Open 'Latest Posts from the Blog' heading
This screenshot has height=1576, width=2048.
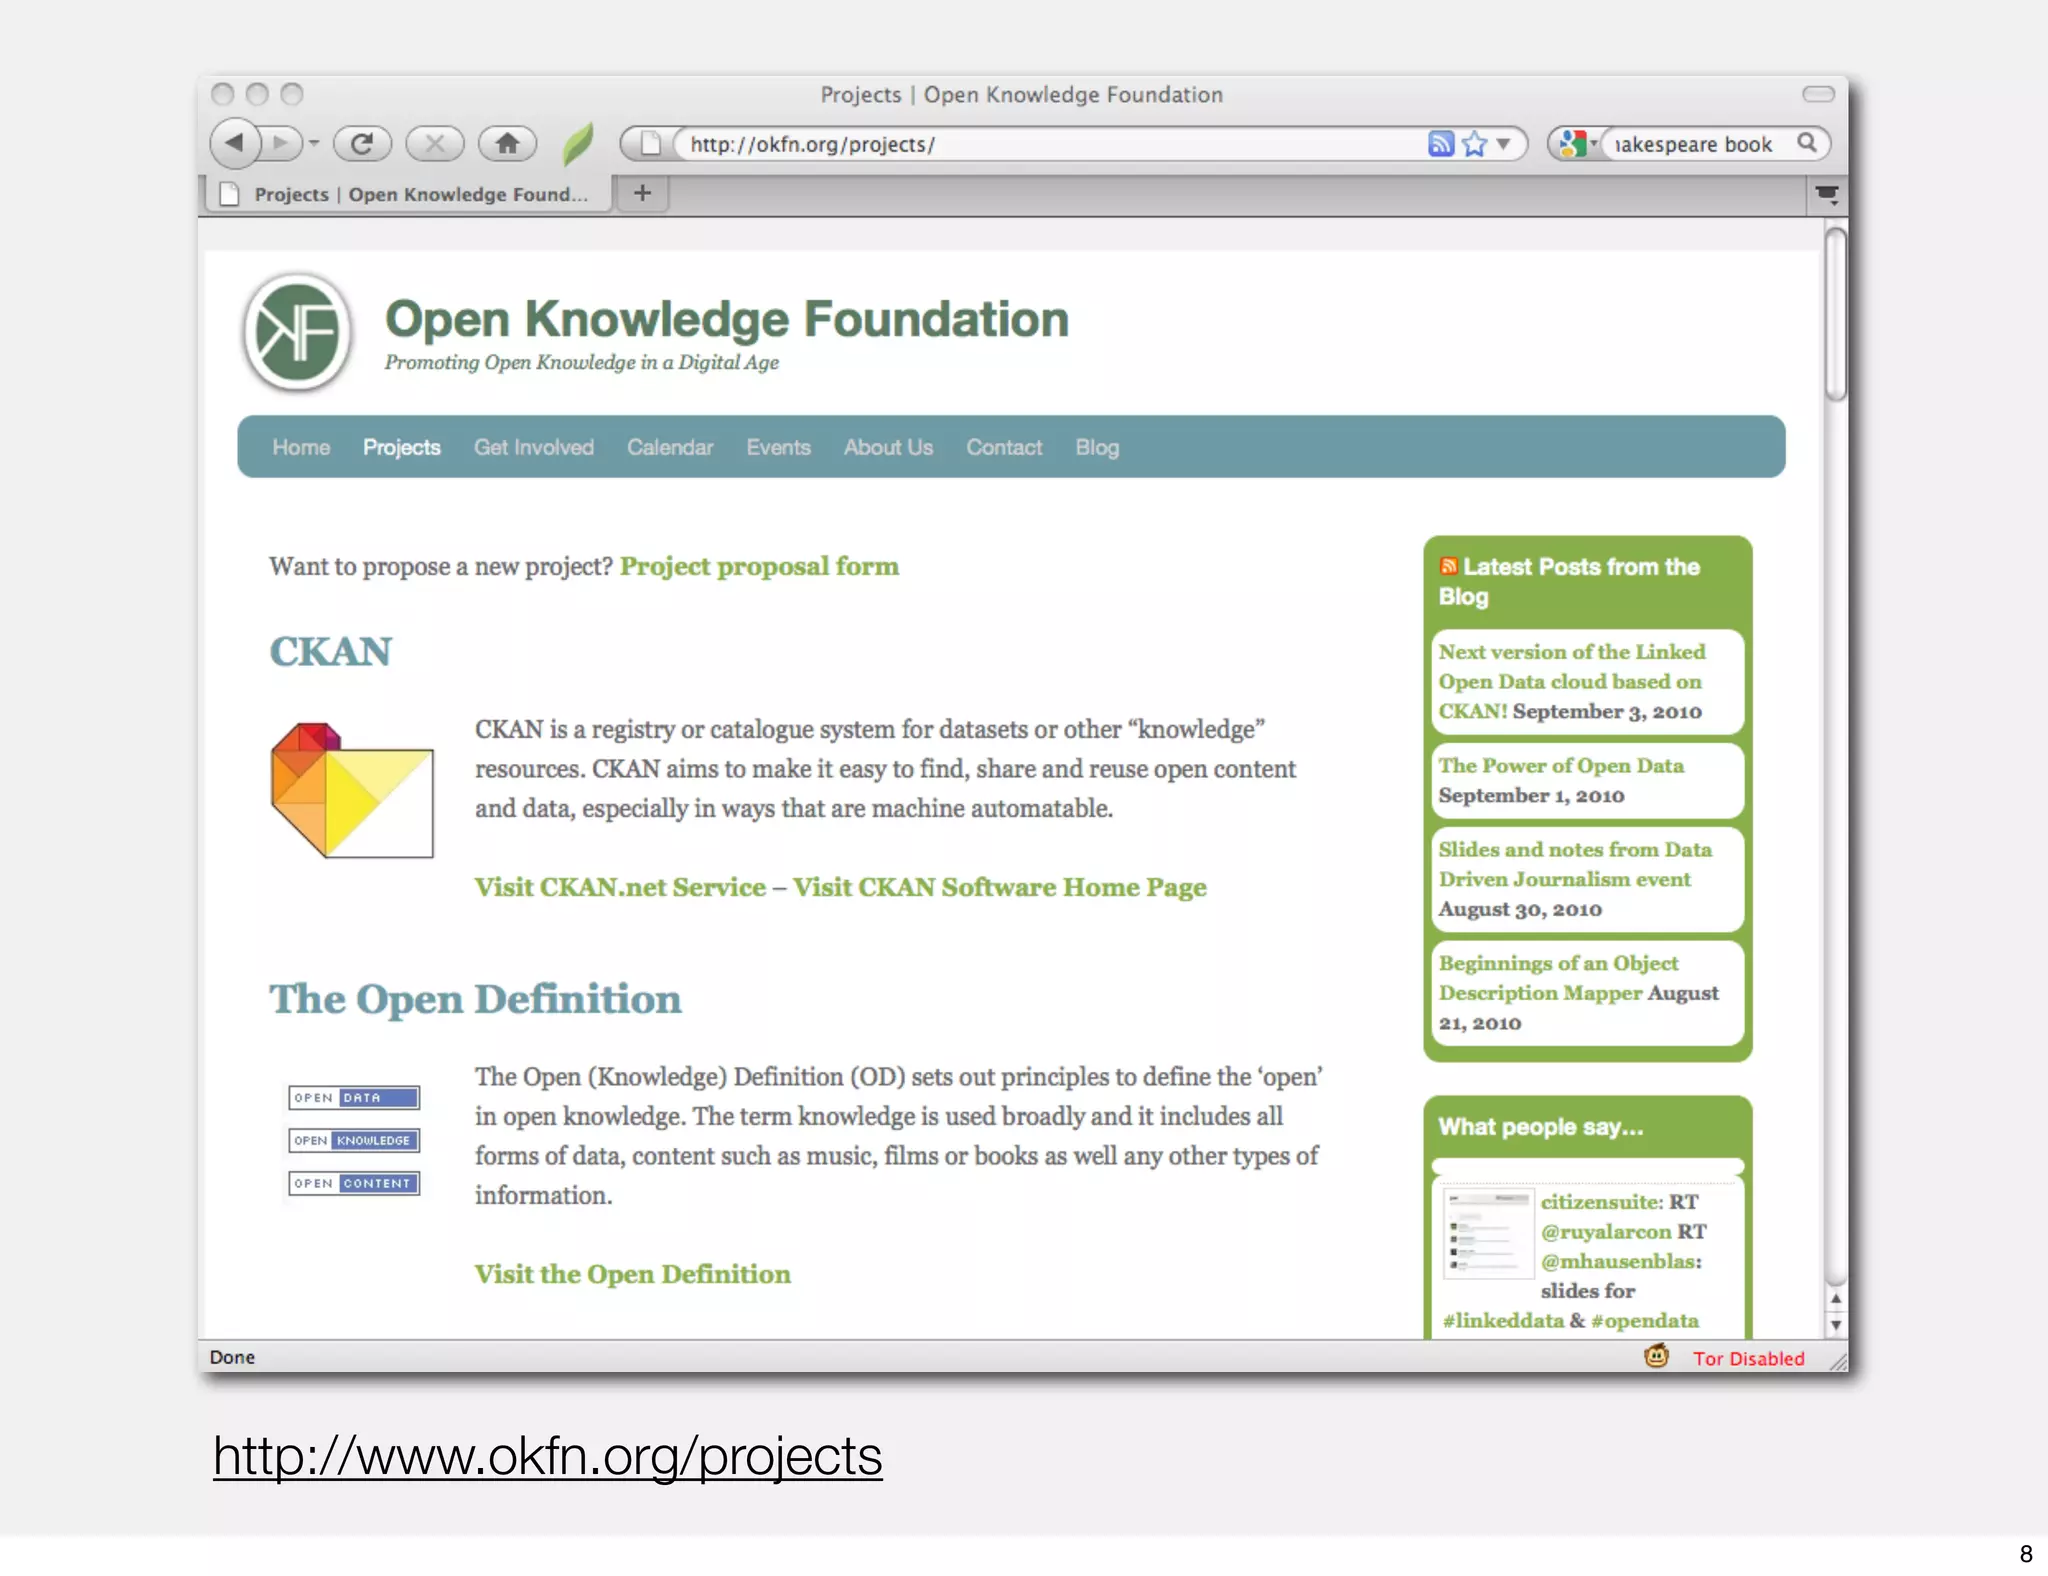click(1570, 581)
